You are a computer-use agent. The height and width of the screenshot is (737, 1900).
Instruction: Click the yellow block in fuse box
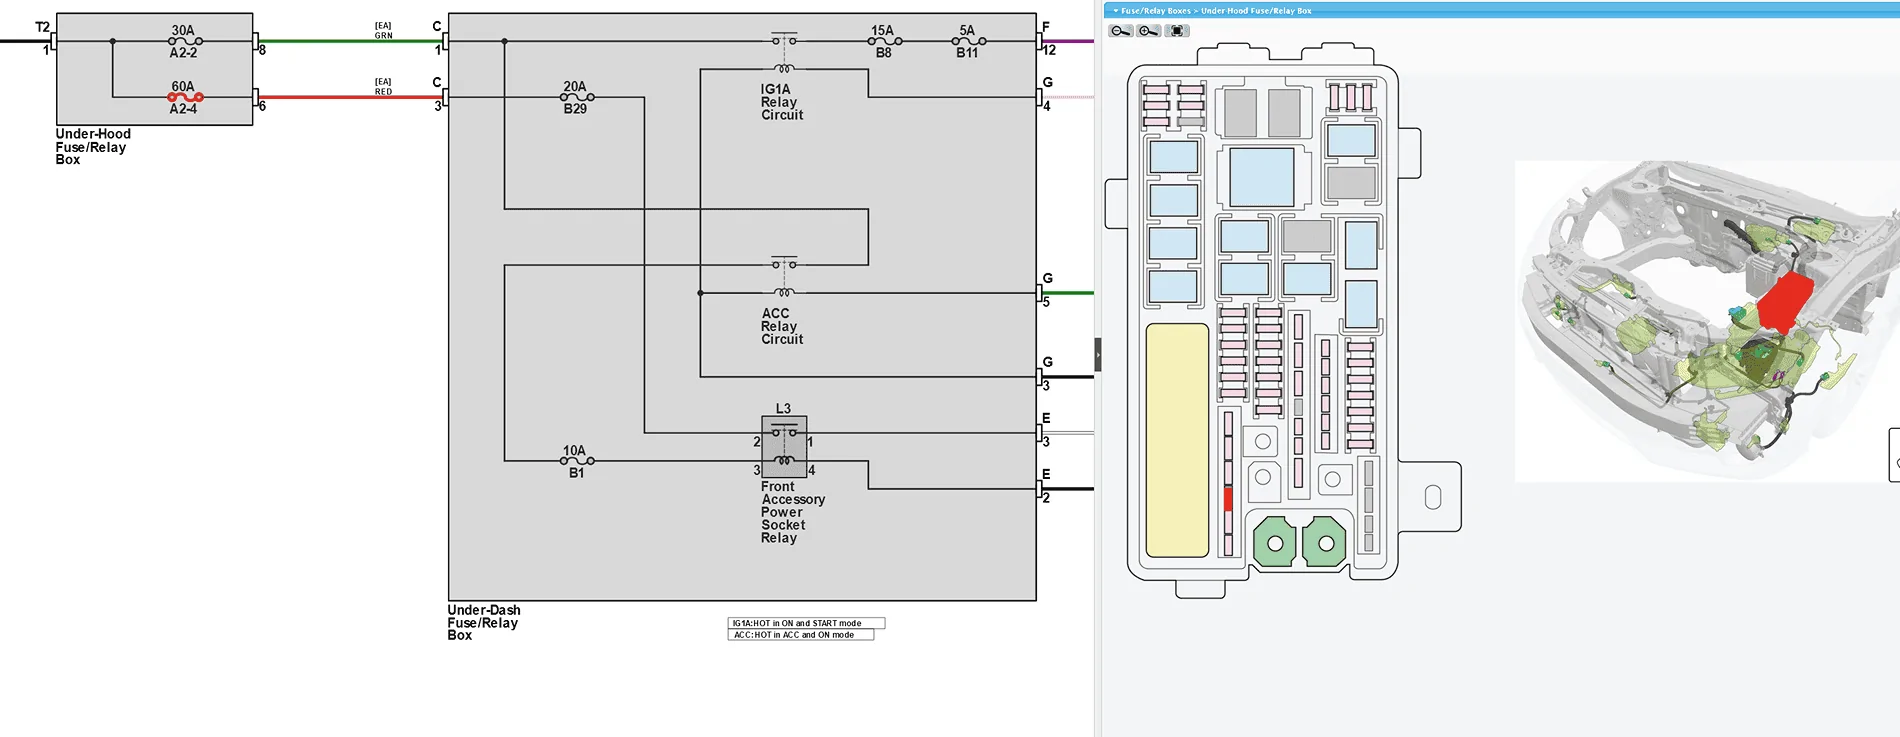tap(1177, 440)
